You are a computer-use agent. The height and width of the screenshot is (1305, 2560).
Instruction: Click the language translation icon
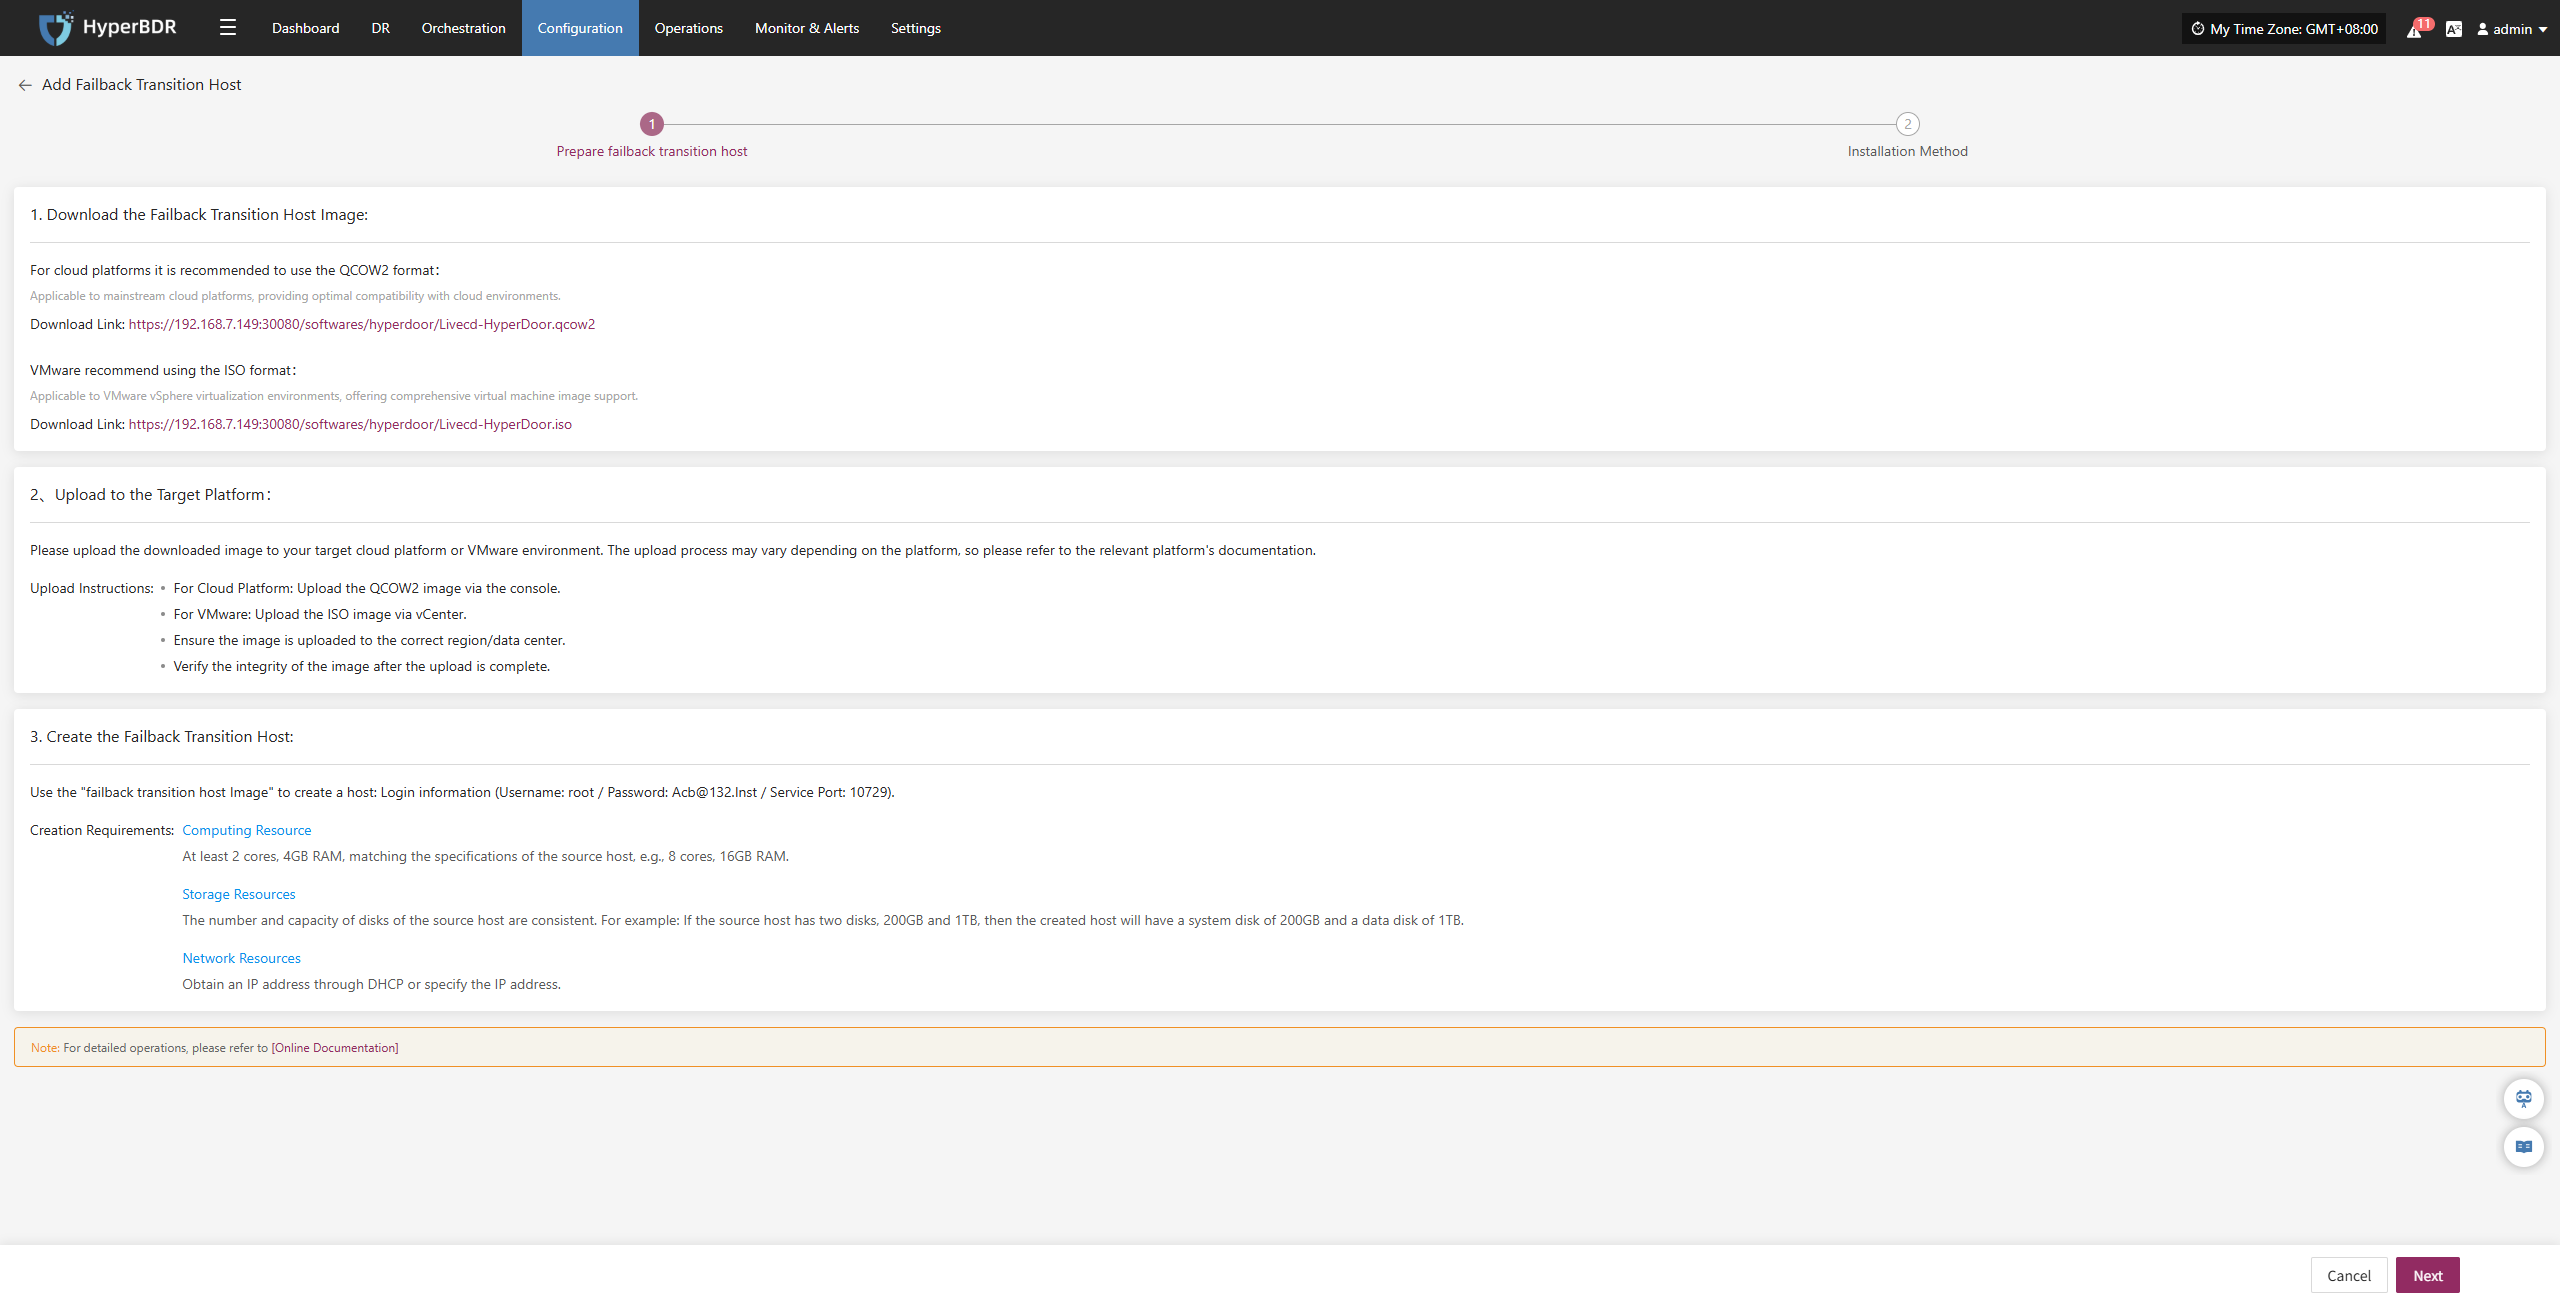coord(2453,29)
